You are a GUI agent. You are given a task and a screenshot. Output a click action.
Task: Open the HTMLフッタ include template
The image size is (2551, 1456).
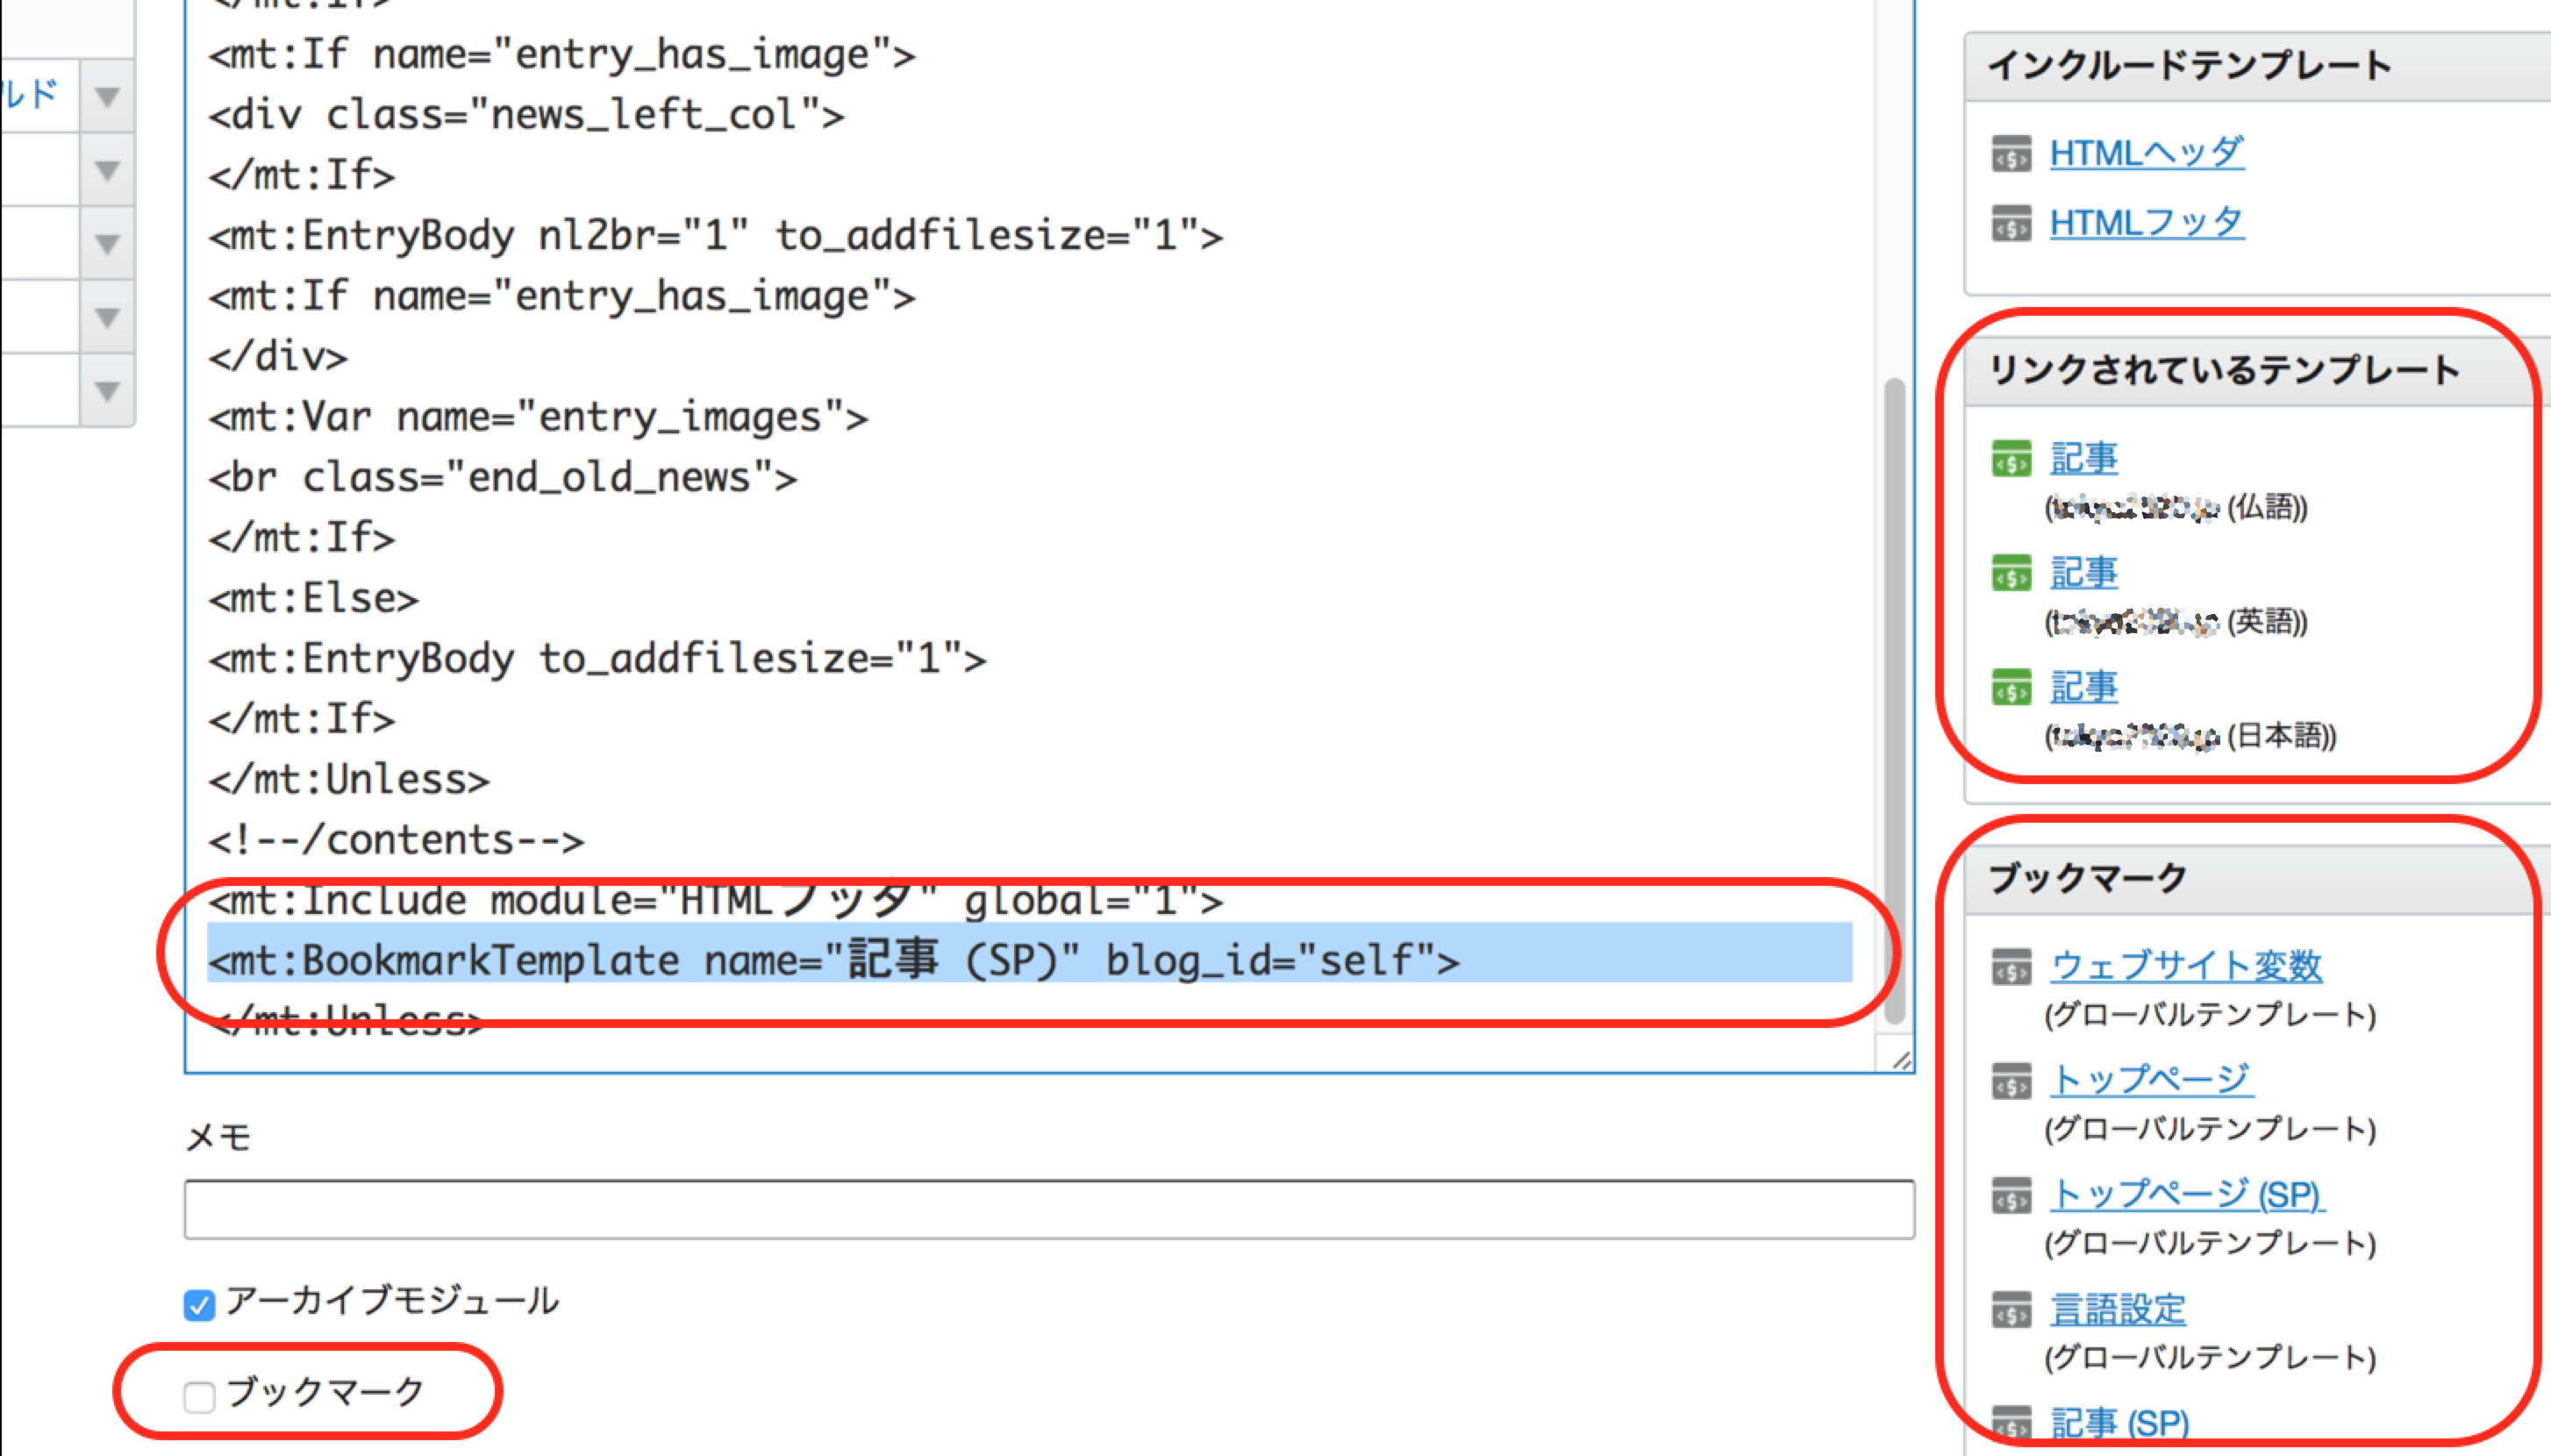click(2147, 222)
